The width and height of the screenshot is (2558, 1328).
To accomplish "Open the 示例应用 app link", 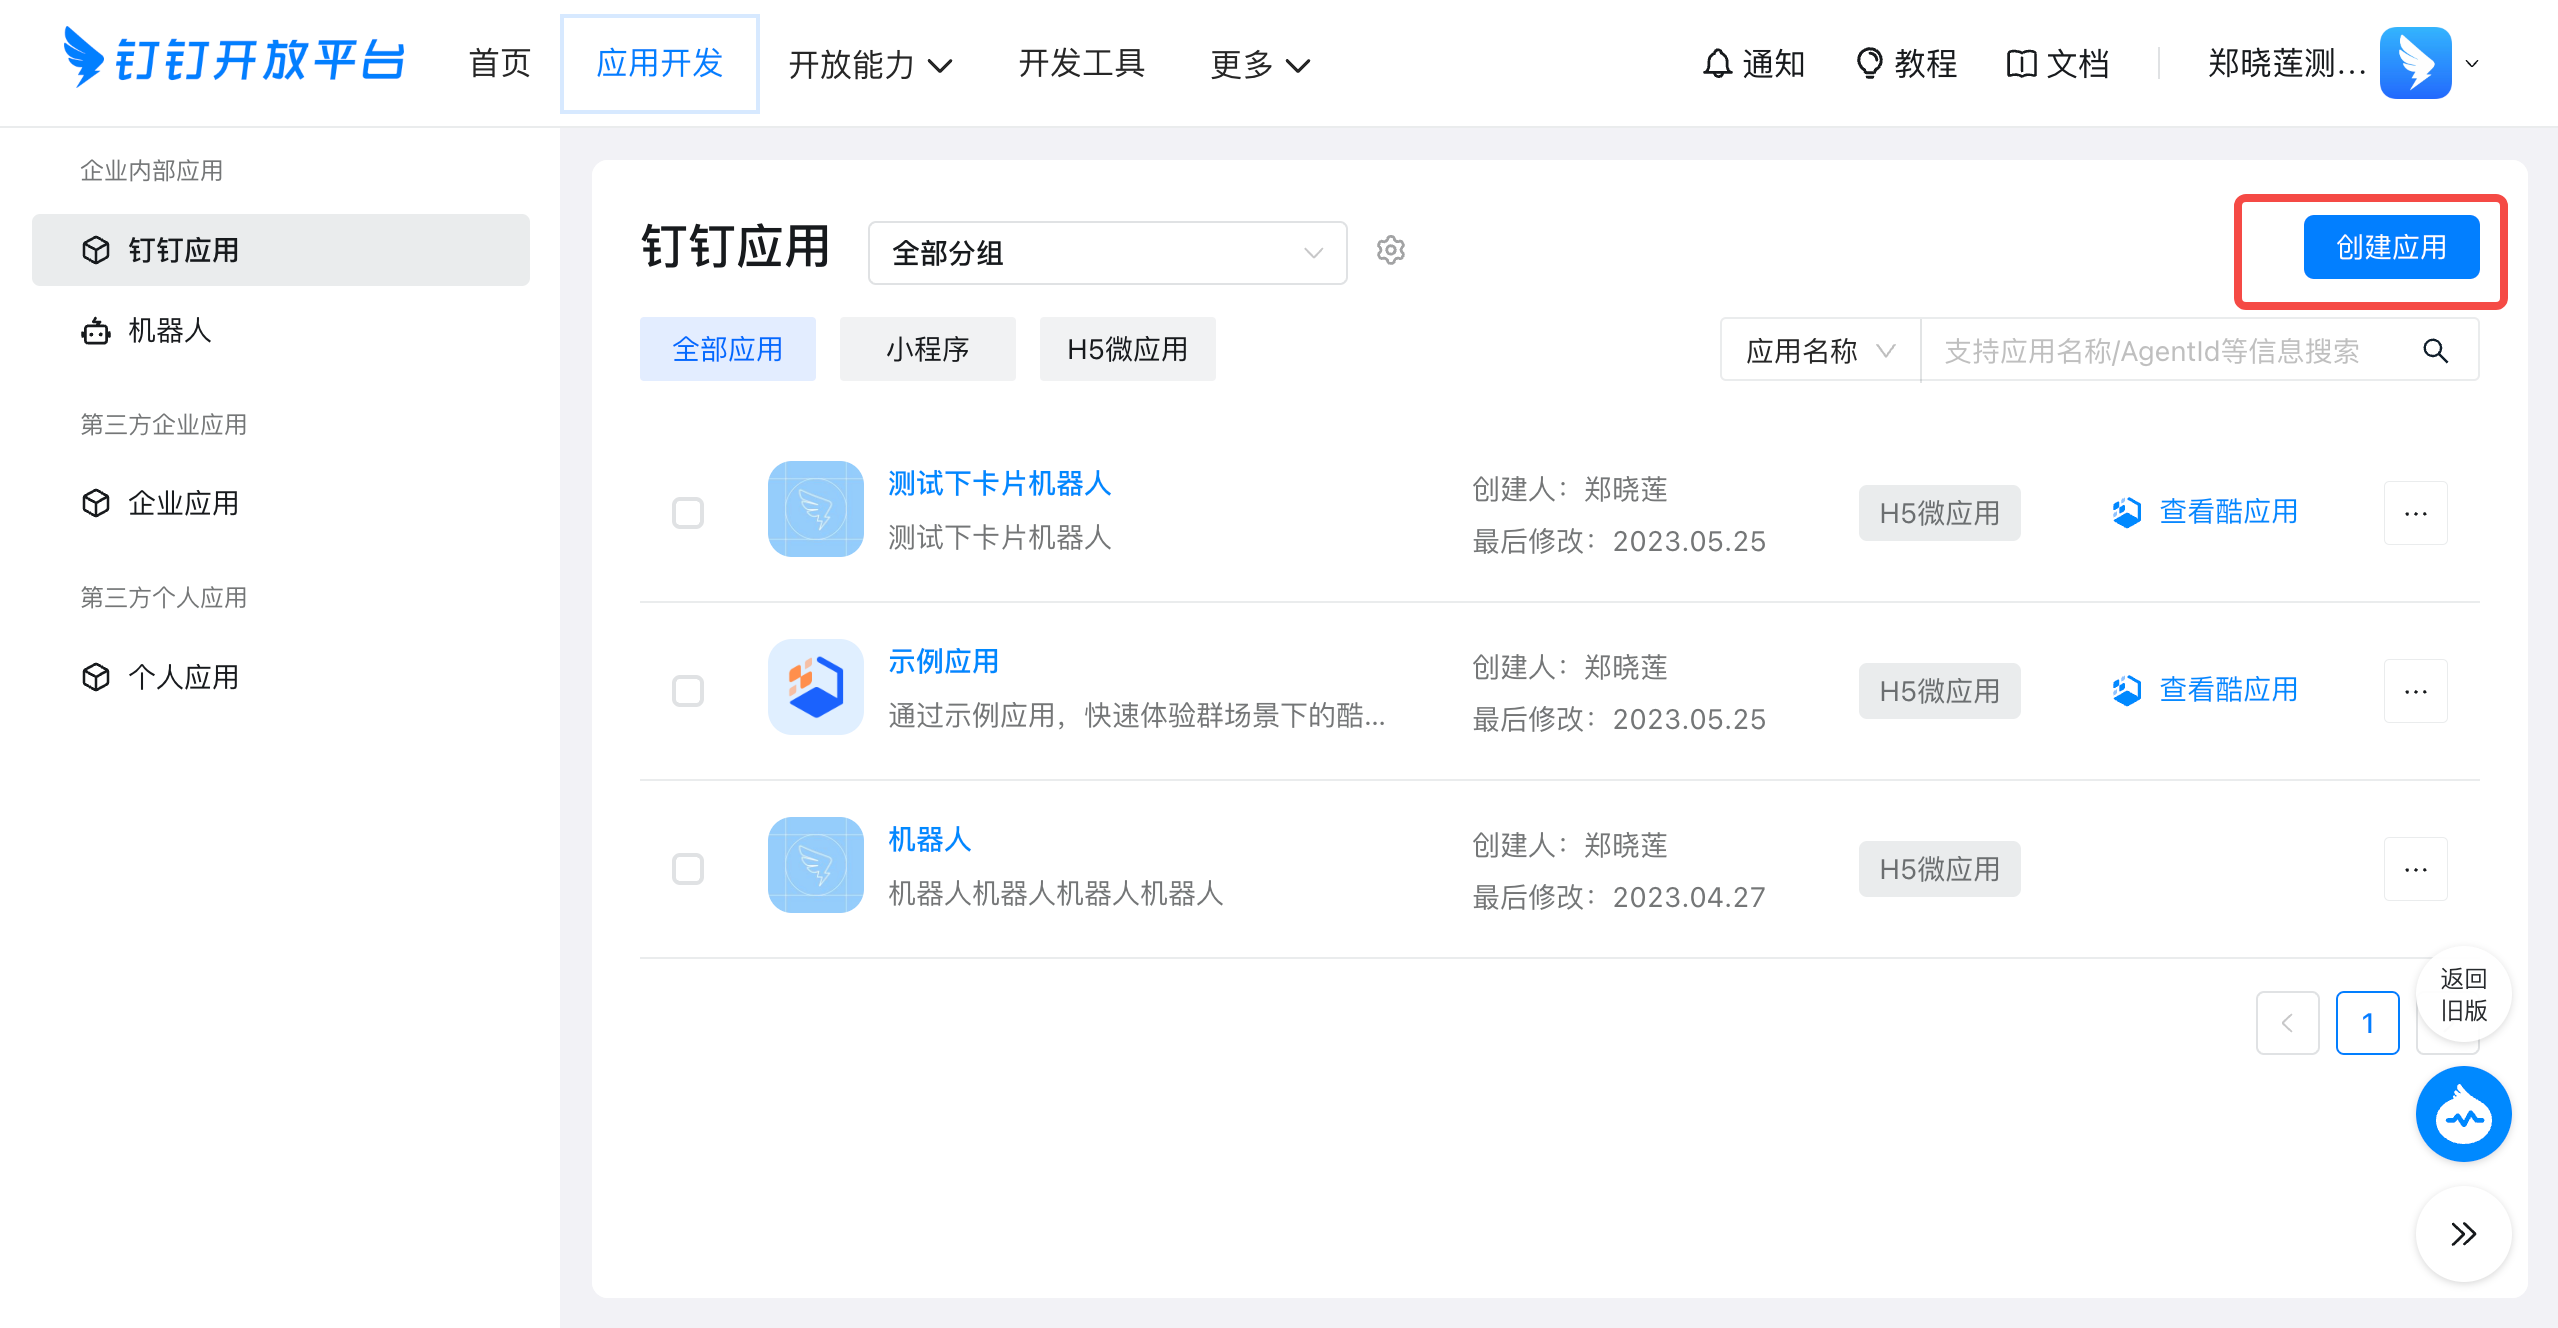I will click(x=944, y=662).
